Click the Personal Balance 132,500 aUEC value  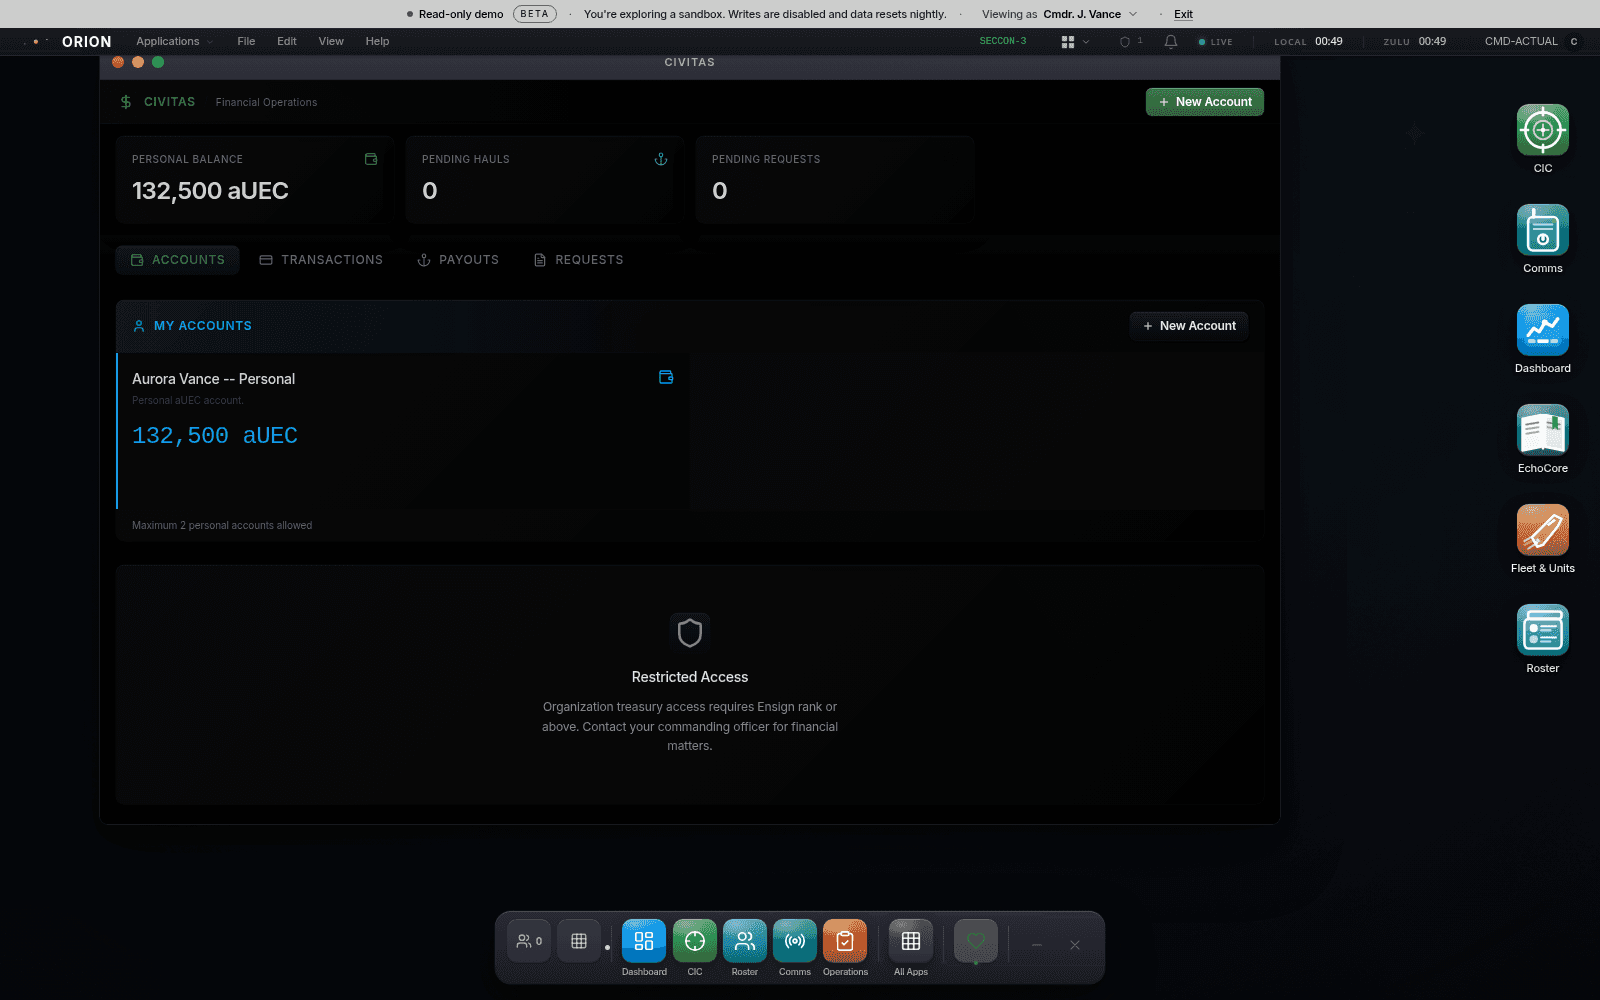tap(210, 191)
